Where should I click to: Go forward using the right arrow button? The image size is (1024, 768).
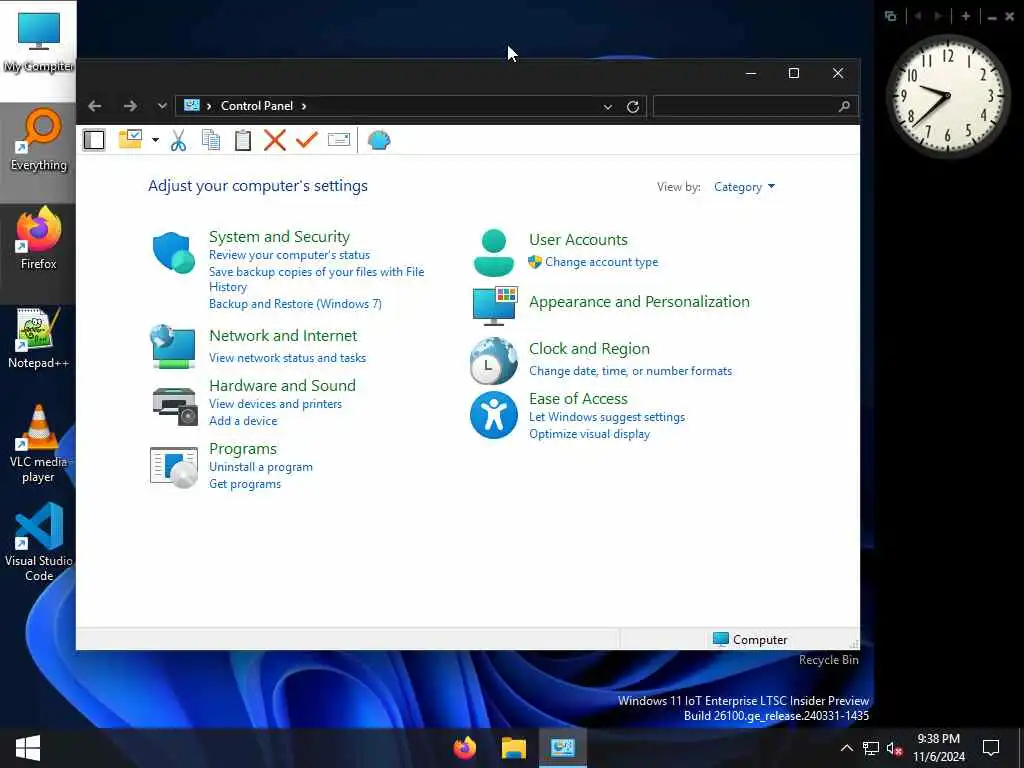coord(130,106)
